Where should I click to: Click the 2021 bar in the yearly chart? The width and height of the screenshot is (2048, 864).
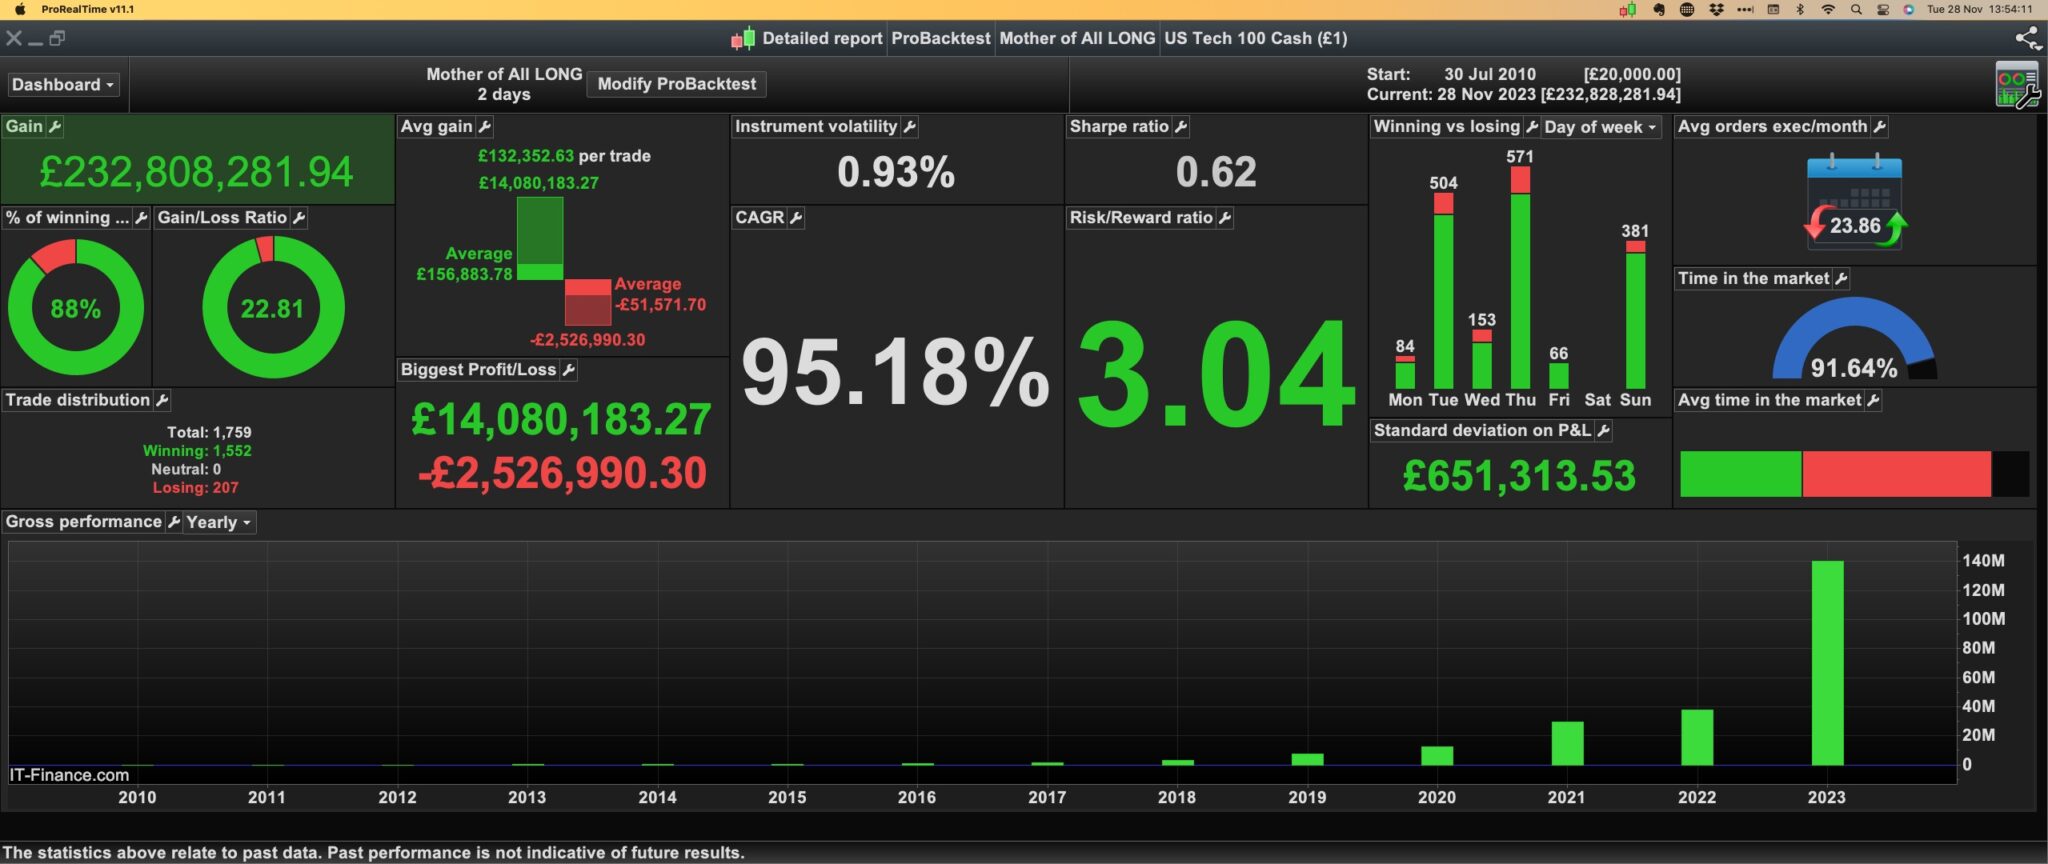coord(1567,744)
